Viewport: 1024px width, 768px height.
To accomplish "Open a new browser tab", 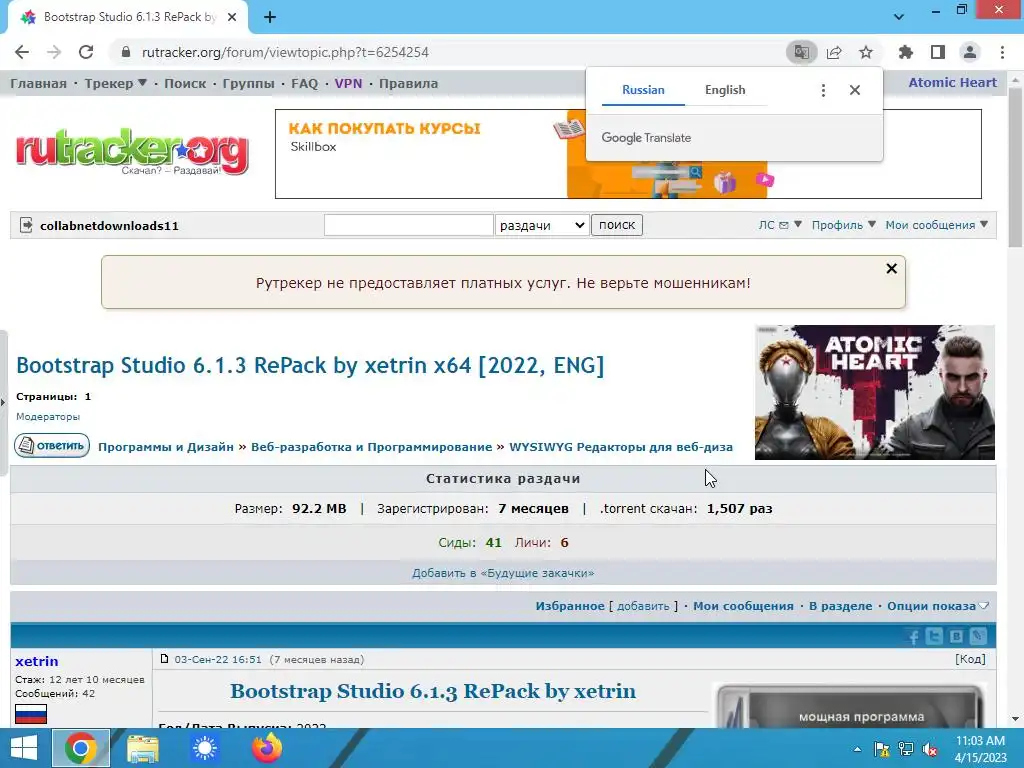I will click(270, 17).
